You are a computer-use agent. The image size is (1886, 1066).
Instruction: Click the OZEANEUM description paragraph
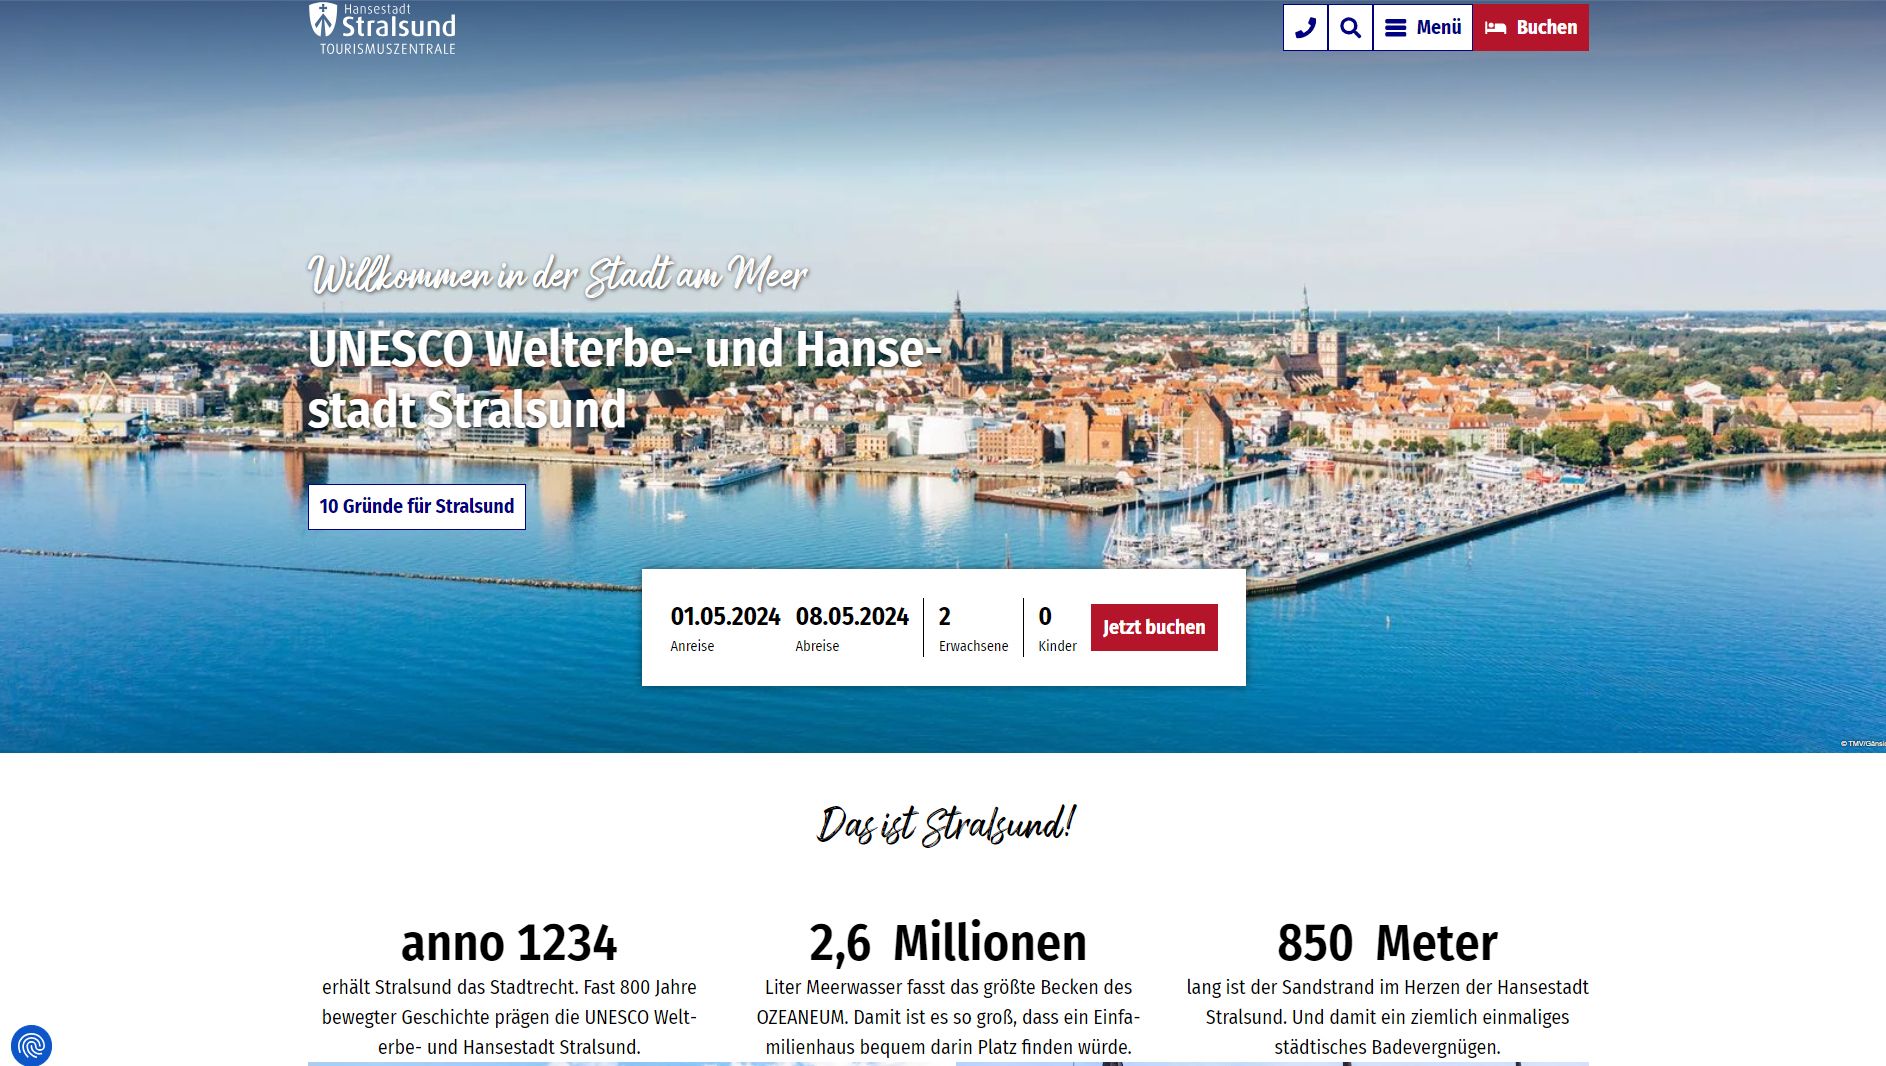[948, 1017]
